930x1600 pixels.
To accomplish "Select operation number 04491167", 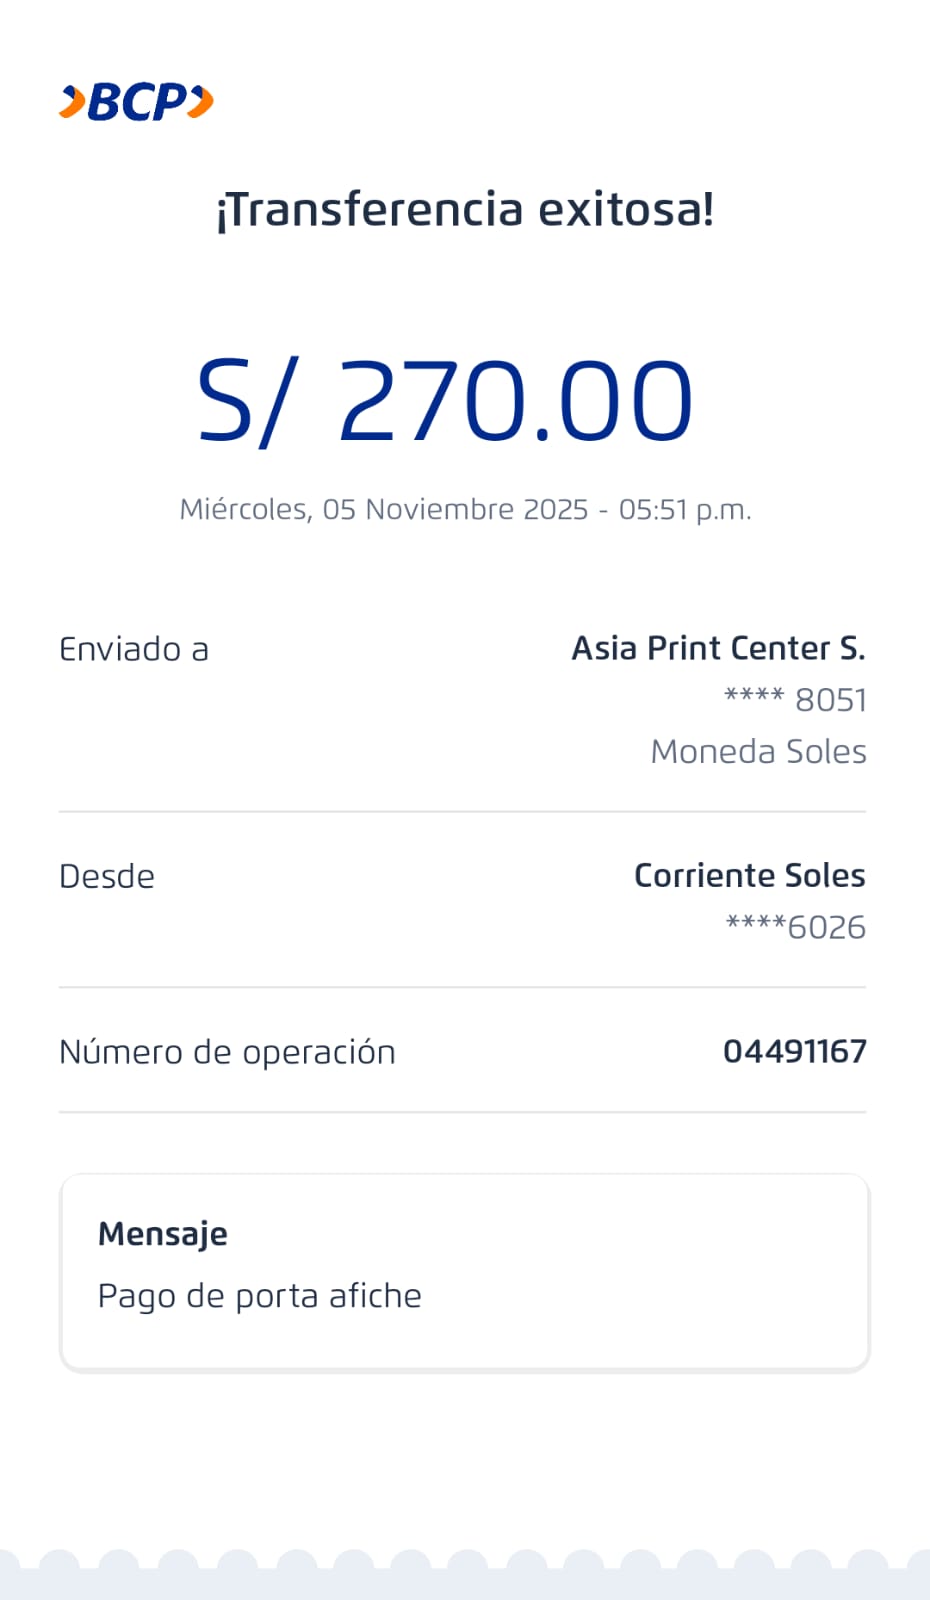I will (794, 1052).
